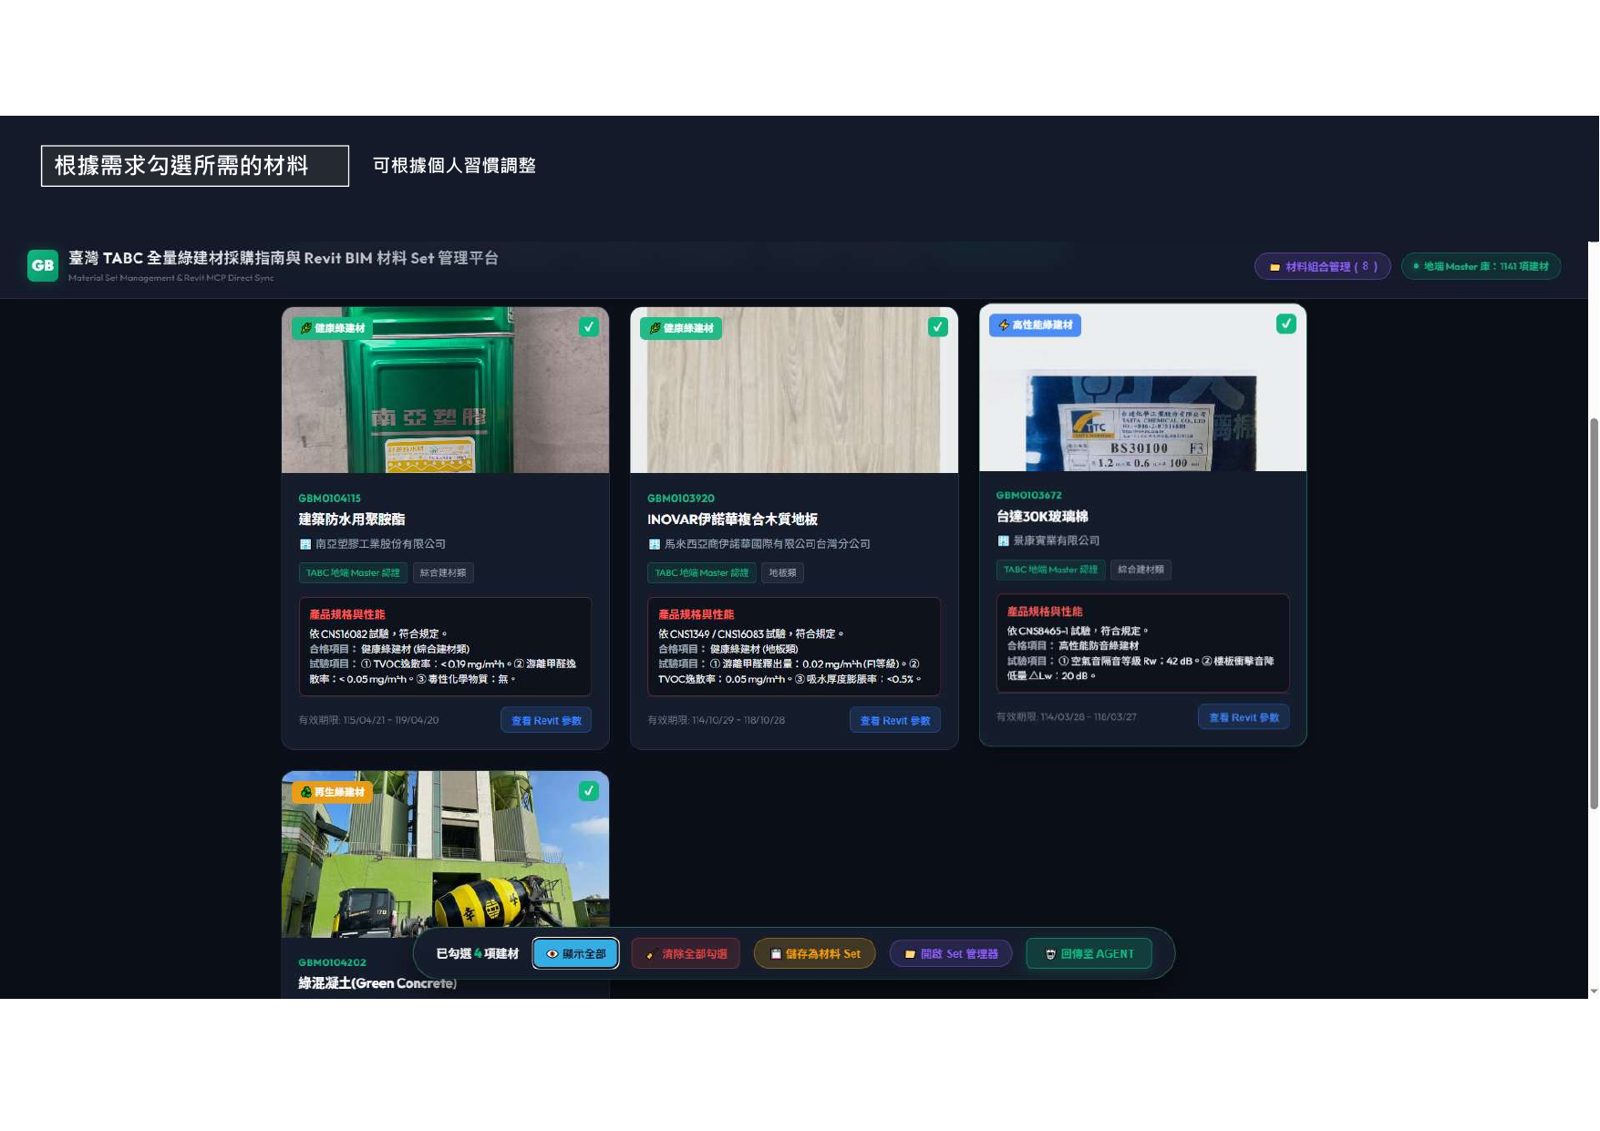Click the building icon beside 南亞塑膠工業股份有限公司

pos(305,544)
